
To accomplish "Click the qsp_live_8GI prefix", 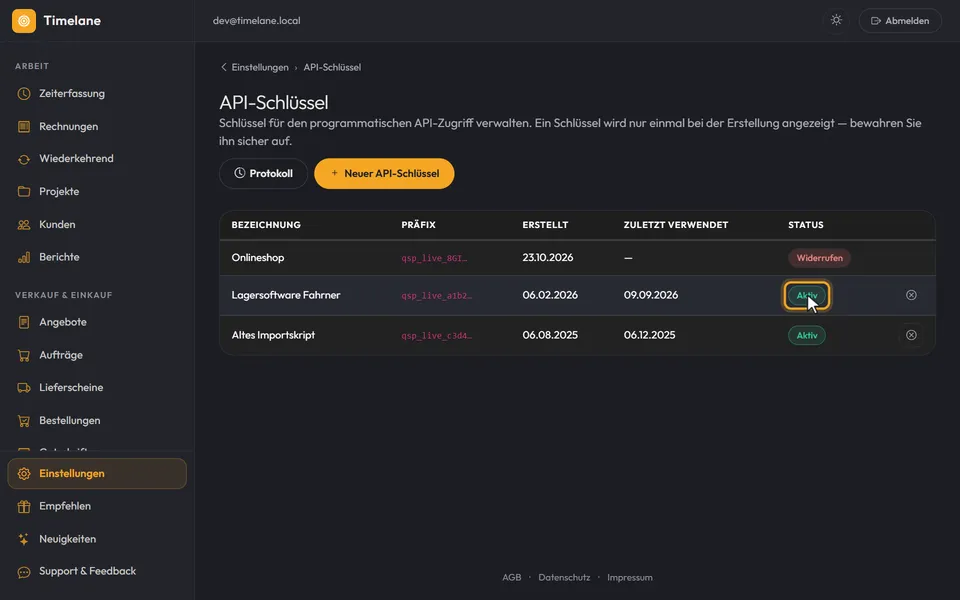I will point(434,258).
